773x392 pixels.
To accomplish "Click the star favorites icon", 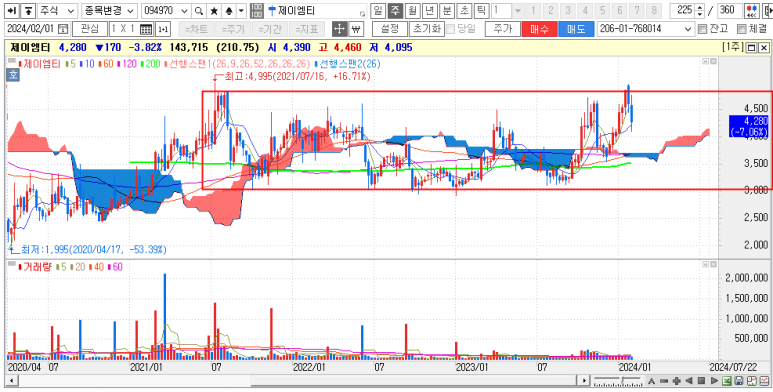I will pos(213,10).
